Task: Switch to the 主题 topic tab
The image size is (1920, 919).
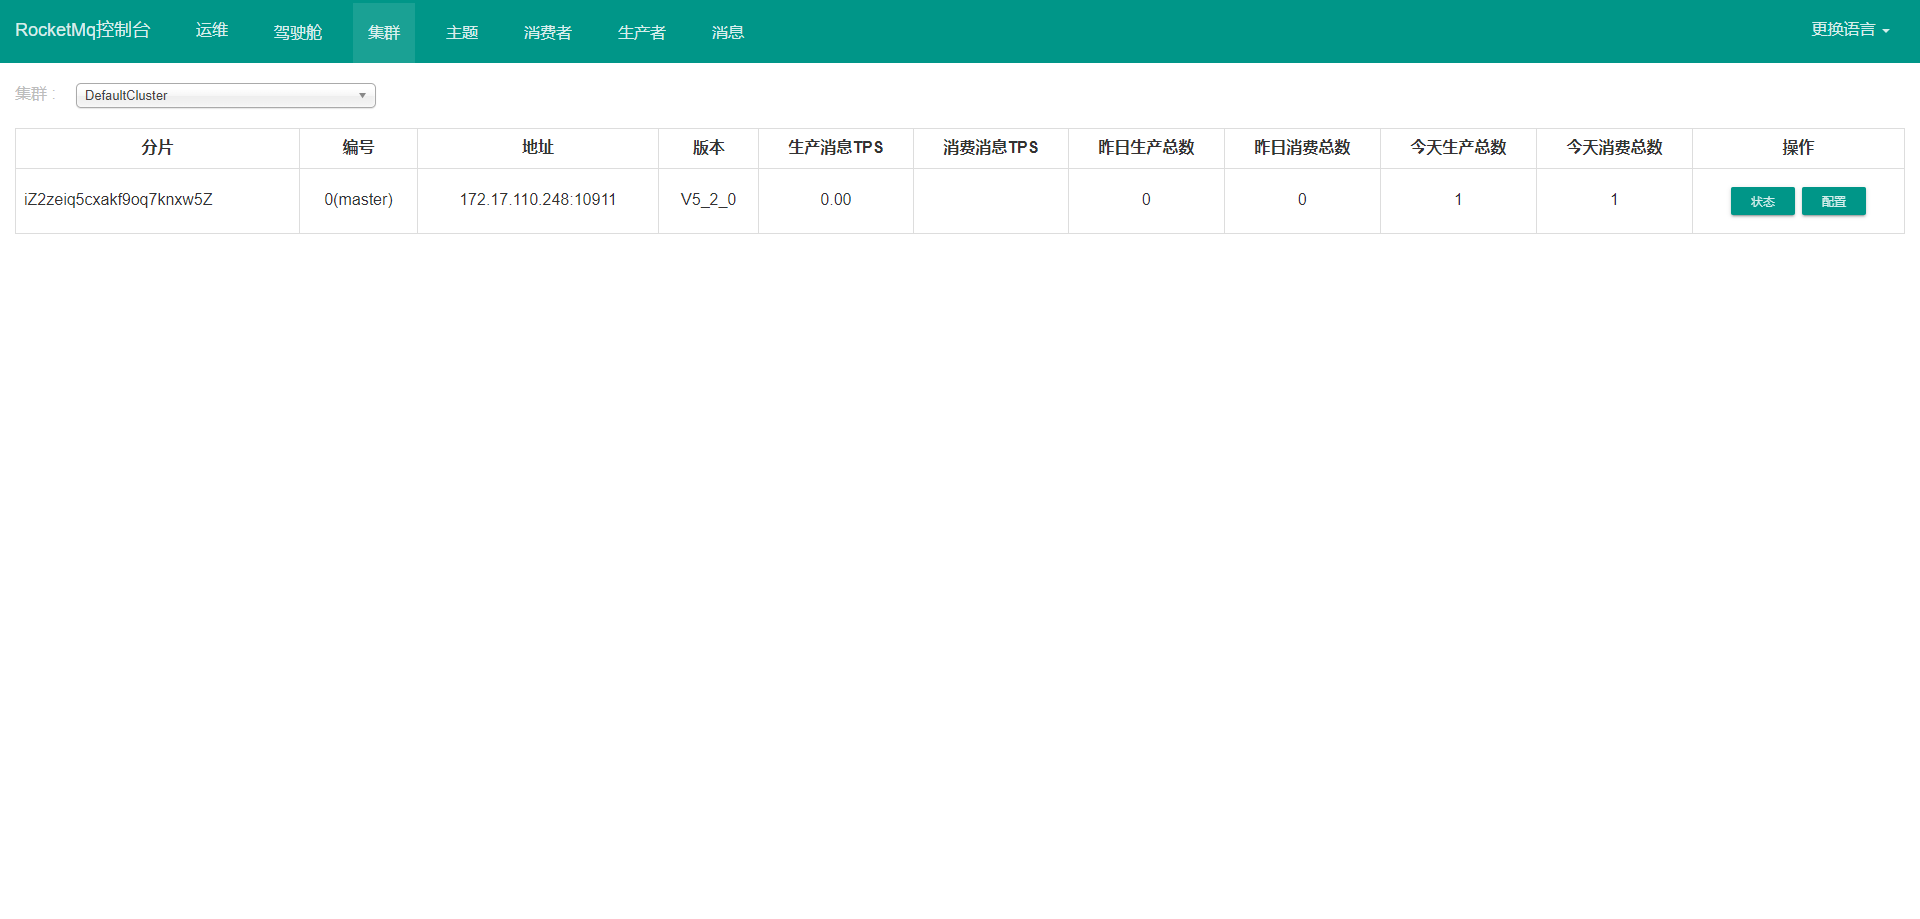Action: coord(462,32)
